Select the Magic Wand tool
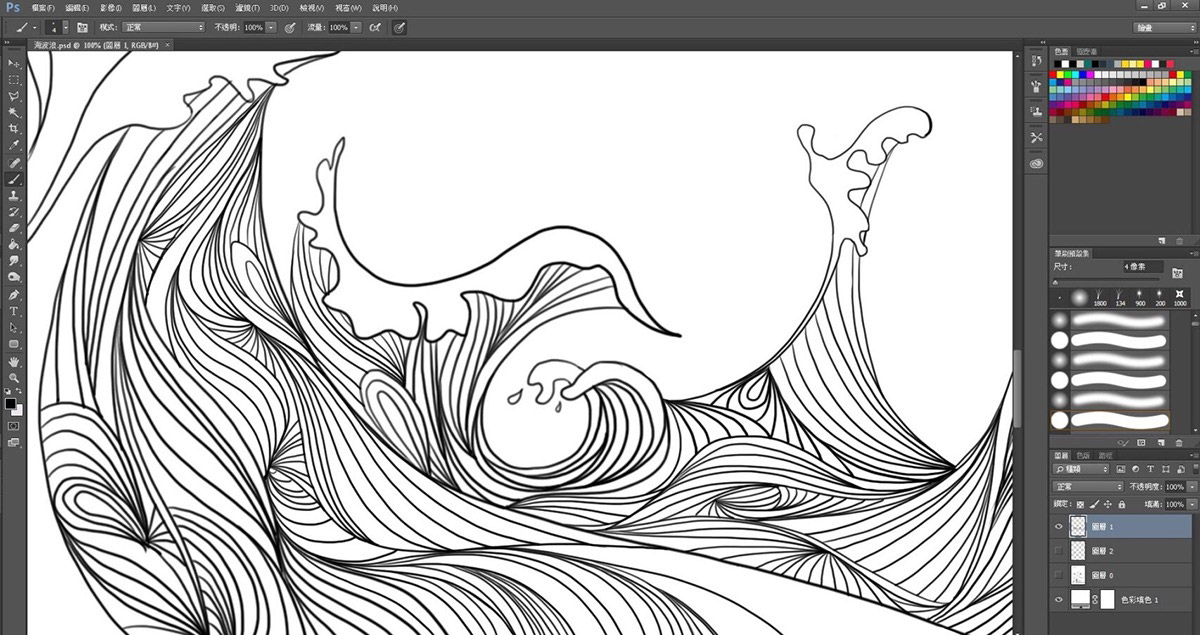1200x635 pixels. 14,113
